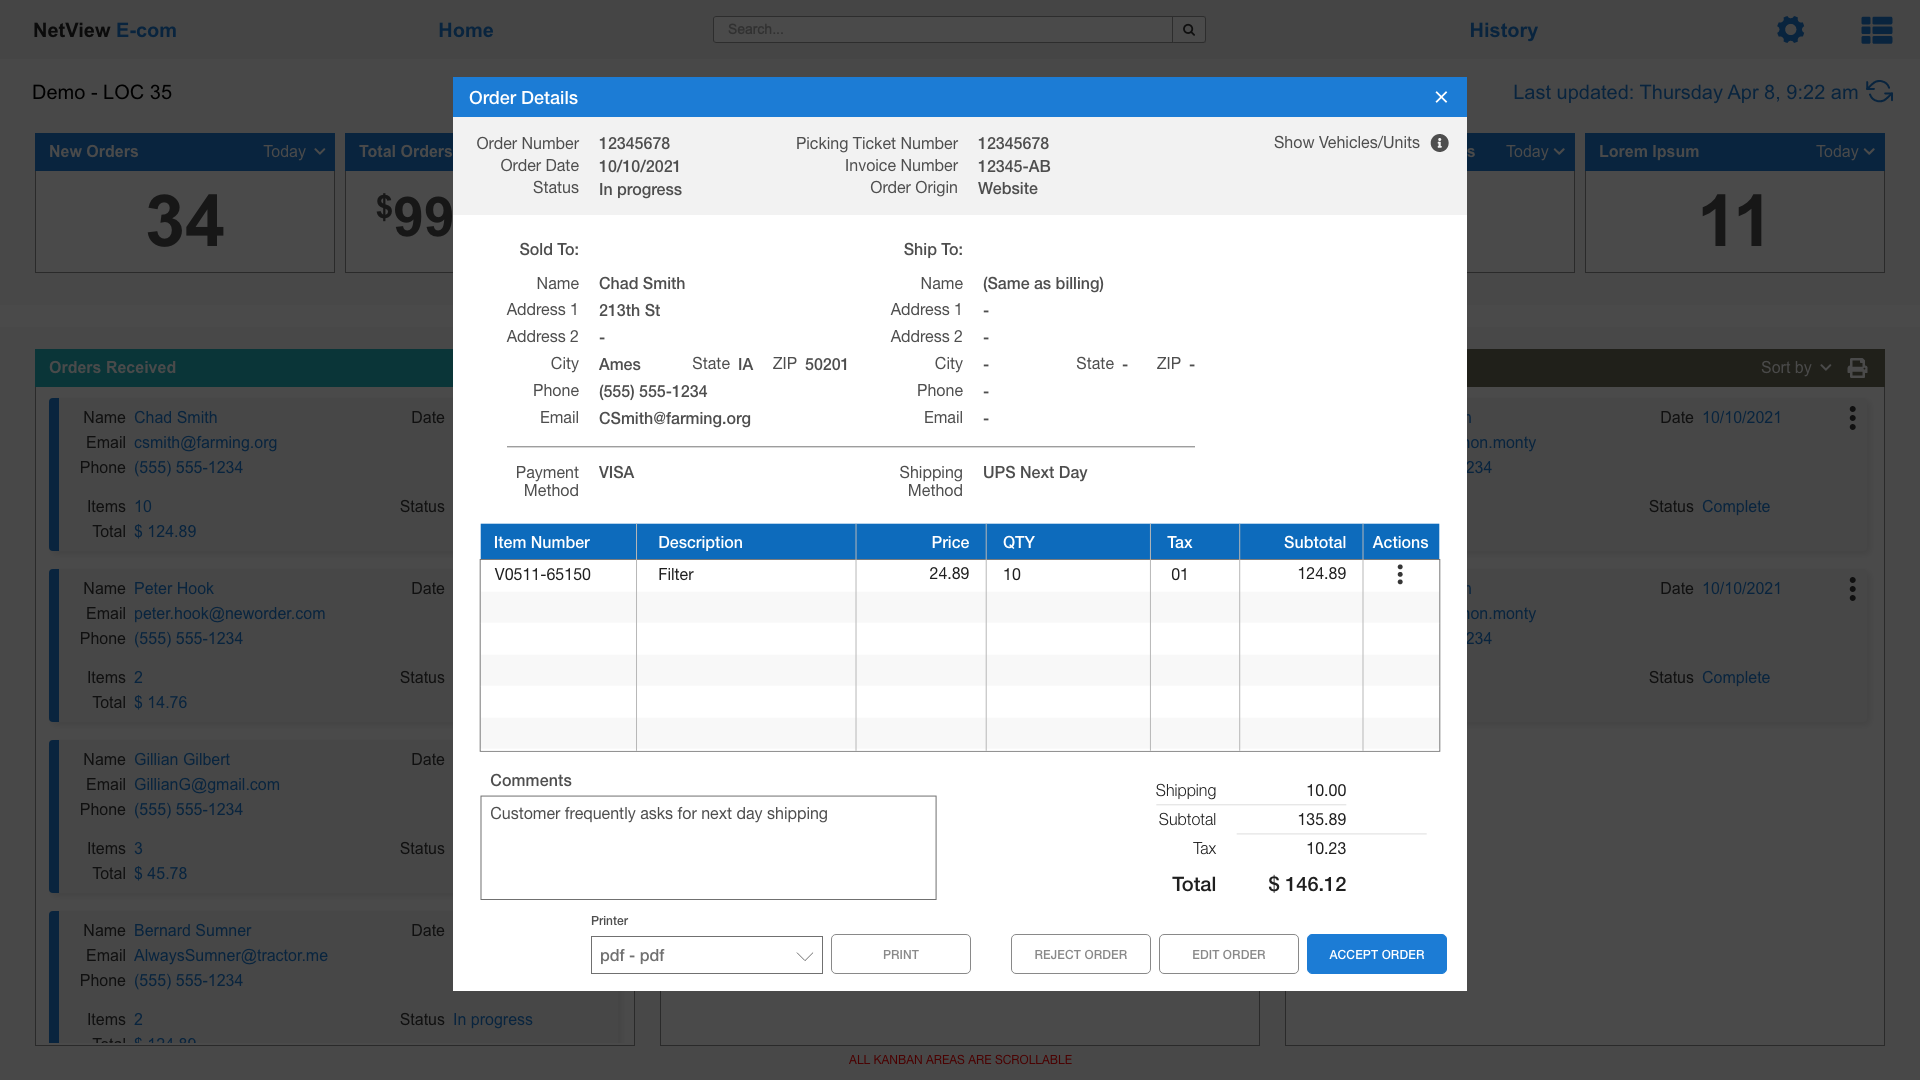Expand the New Orders Today dropdown
The height and width of the screenshot is (1080, 1920).
pos(294,152)
